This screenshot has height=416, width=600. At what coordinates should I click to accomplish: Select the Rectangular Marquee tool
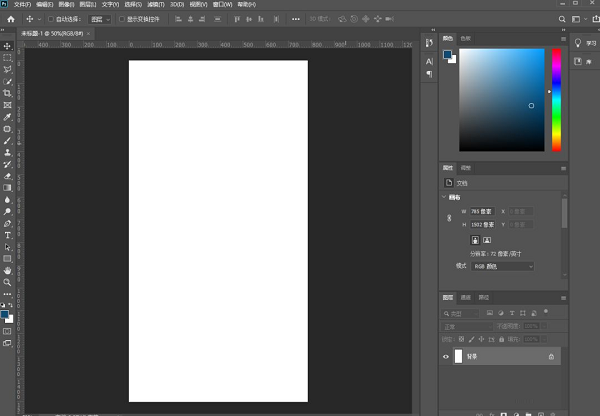coord(7,58)
